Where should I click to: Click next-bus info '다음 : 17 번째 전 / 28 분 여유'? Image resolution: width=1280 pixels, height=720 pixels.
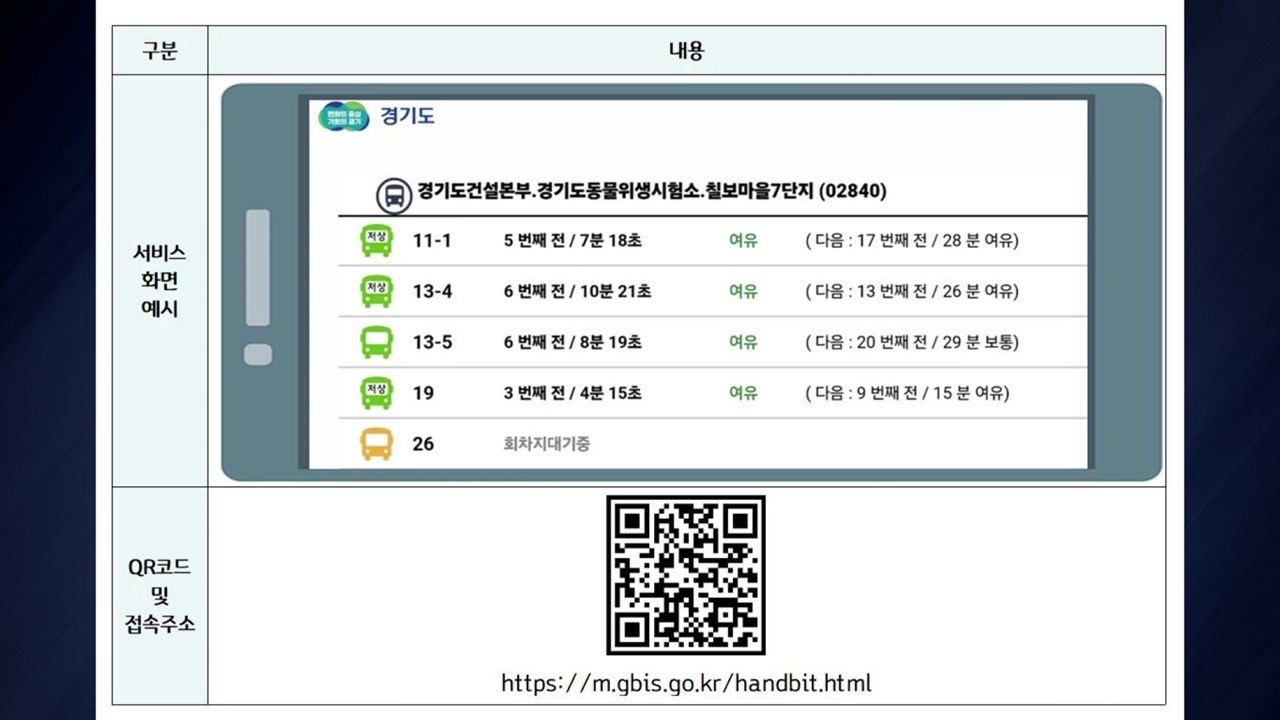click(912, 241)
